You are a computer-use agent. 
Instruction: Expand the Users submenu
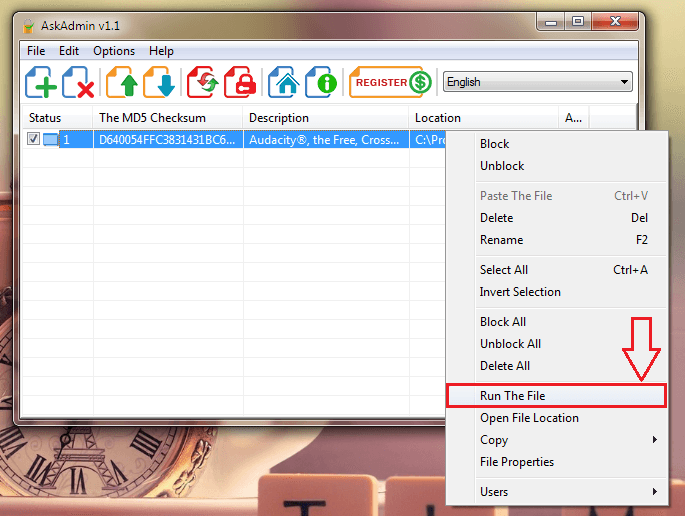(569, 492)
